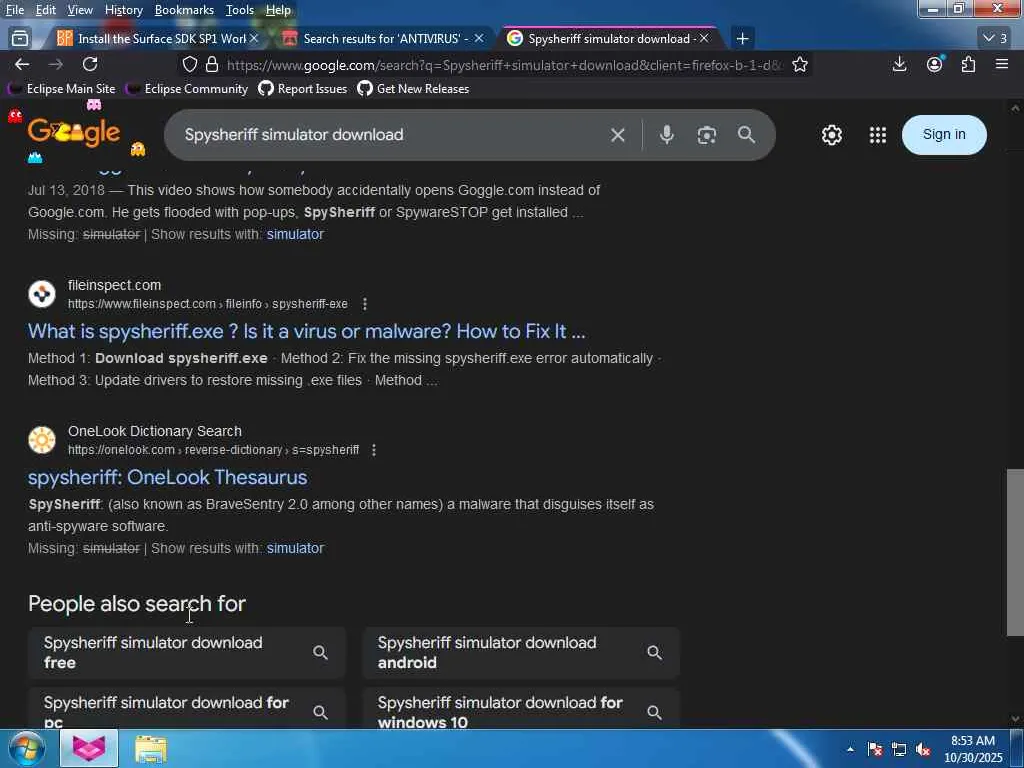Open the Windows Start menu
The width and height of the screenshot is (1024, 768).
point(26,748)
